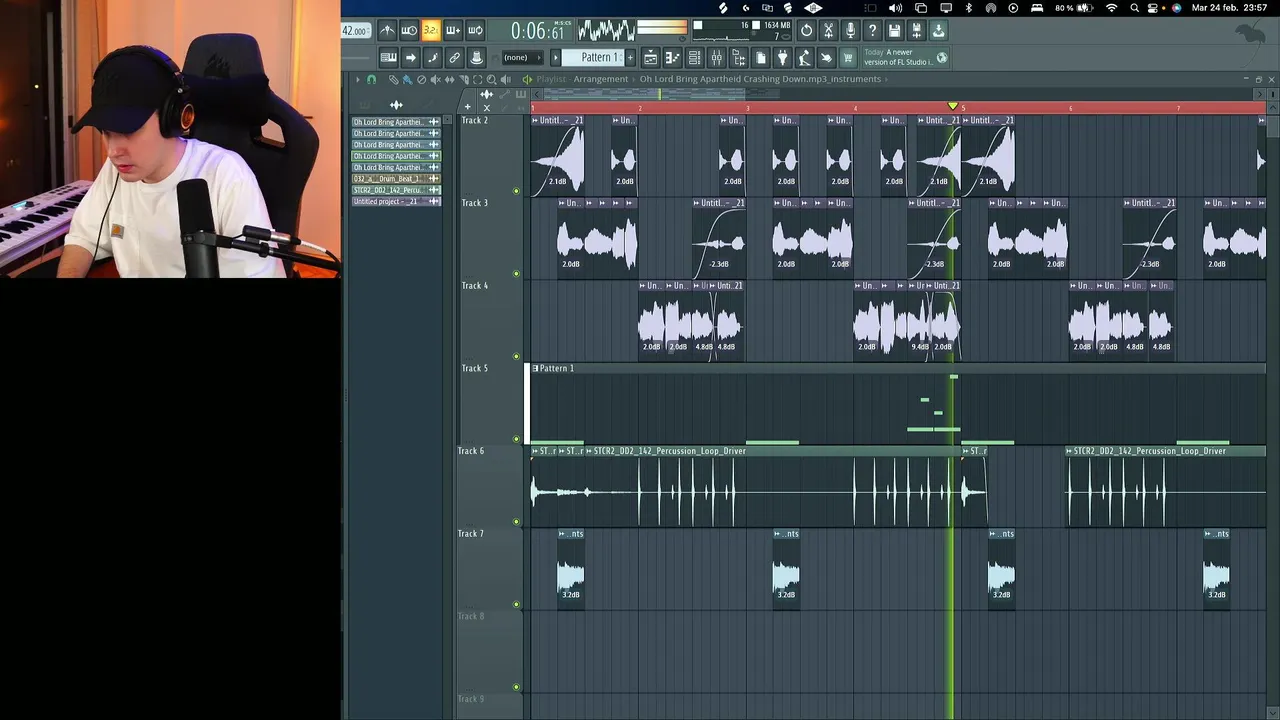The image size is (1280, 720).
Task: Select the pencil draw tool
Action: pos(393,79)
